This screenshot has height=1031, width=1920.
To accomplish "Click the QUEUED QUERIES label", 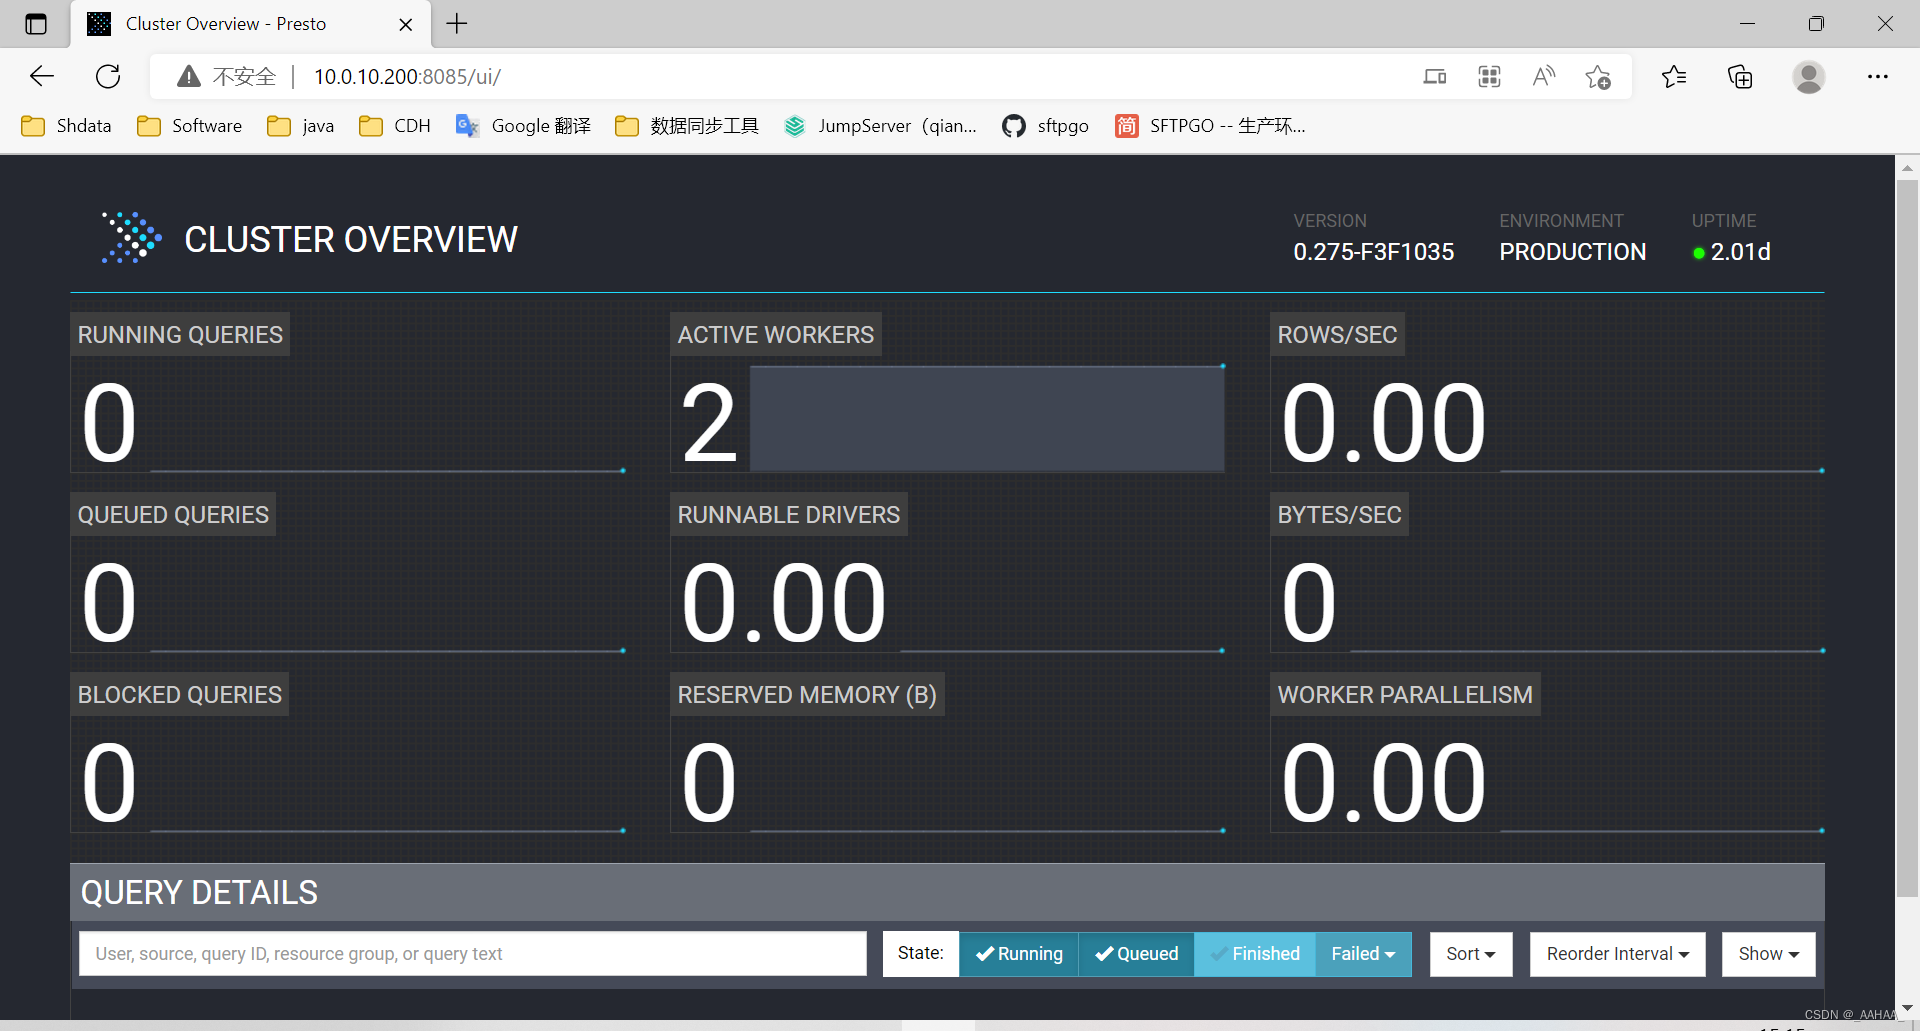I will pyautogui.click(x=173, y=515).
